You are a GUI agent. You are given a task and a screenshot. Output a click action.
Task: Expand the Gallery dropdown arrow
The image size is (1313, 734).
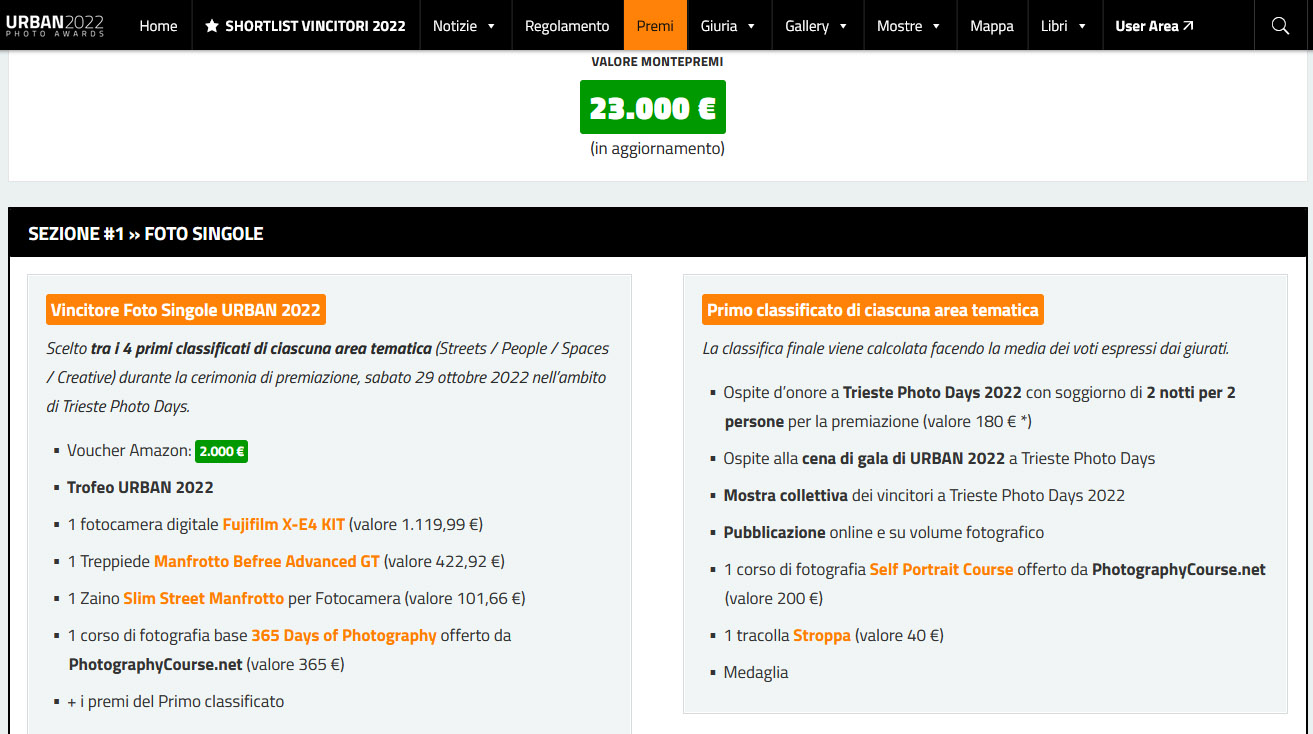pyautogui.click(x=843, y=27)
